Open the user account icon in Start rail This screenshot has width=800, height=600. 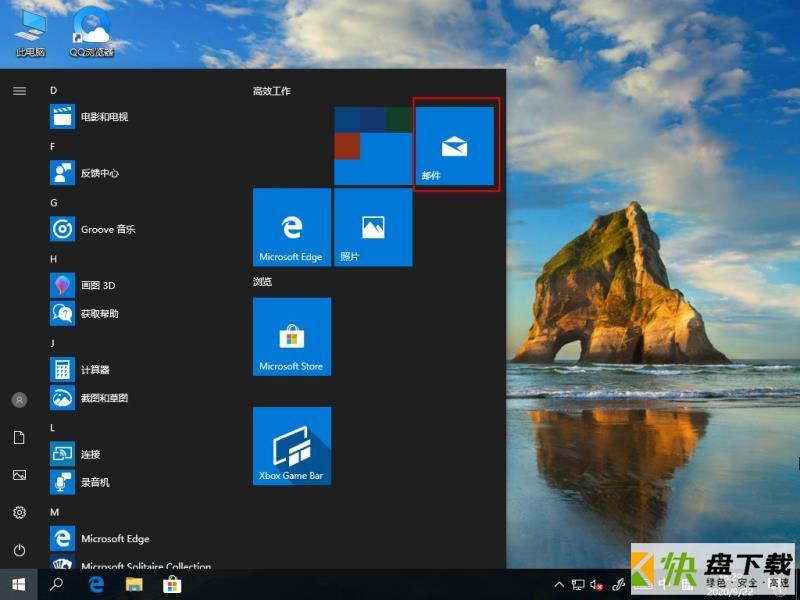pyautogui.click(x=19, y=400)
